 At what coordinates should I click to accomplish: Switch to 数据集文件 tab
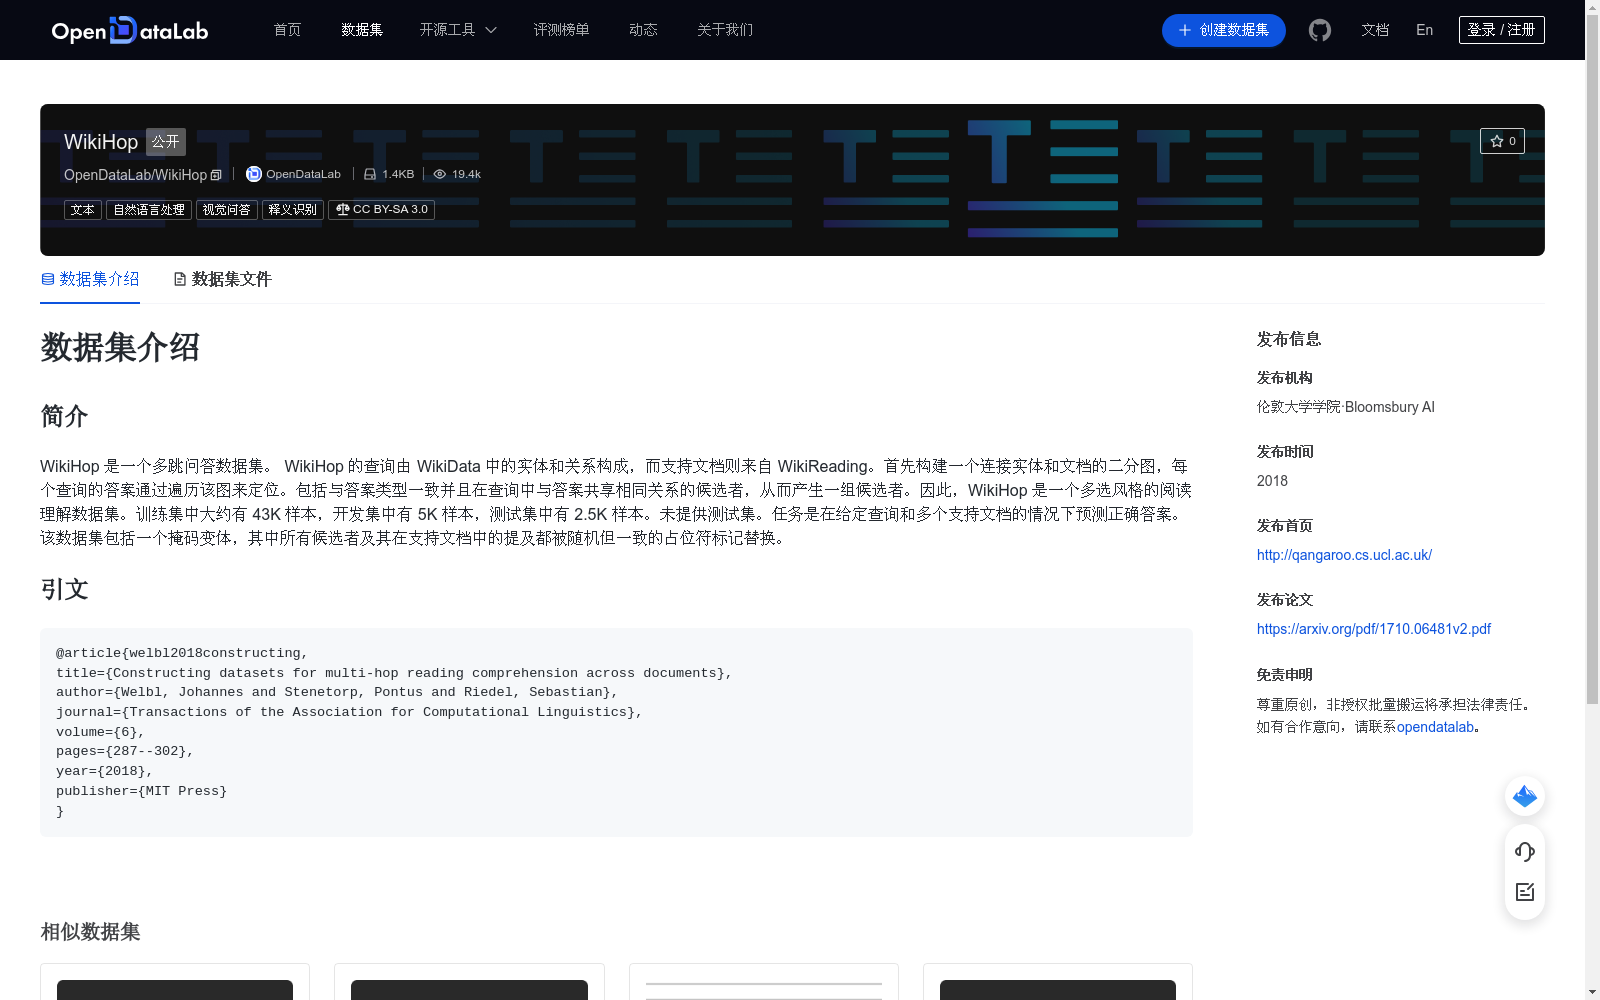(x=222, y=279)
